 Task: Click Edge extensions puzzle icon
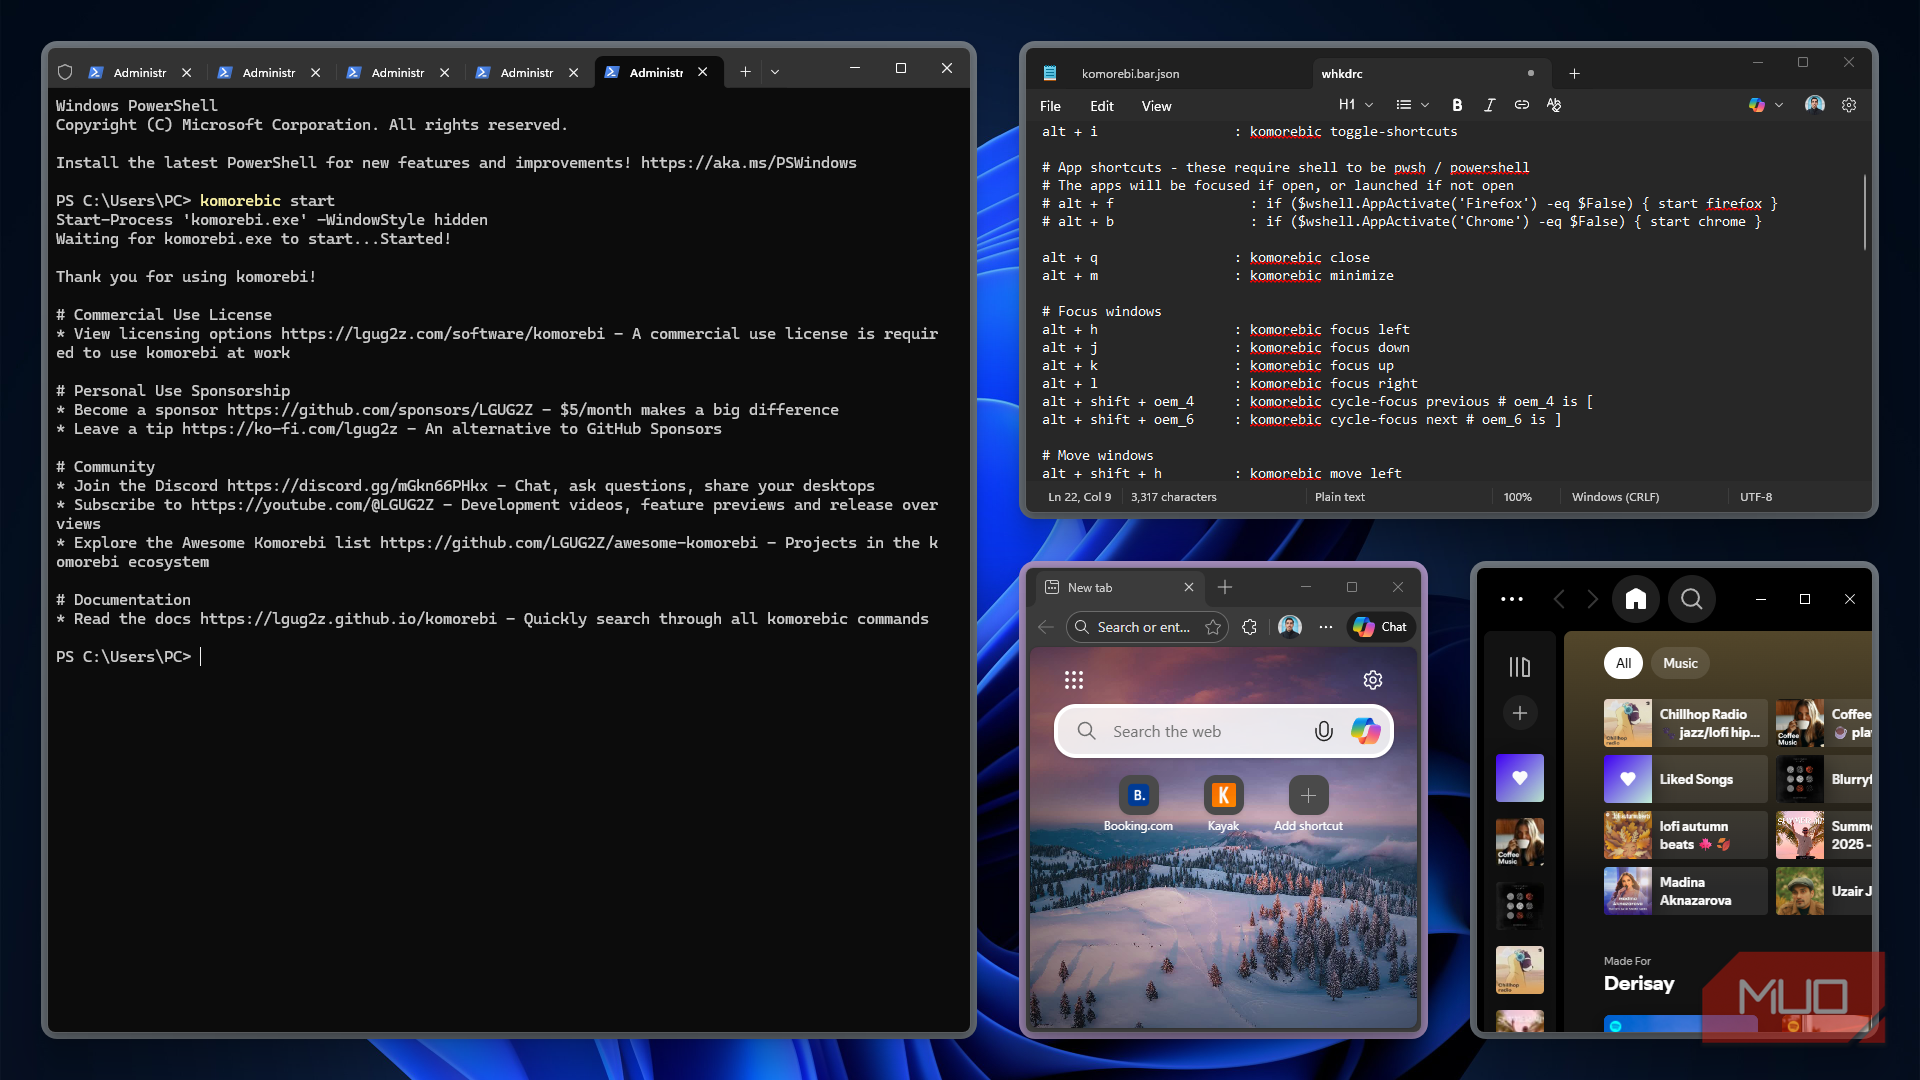point(1249,627)
